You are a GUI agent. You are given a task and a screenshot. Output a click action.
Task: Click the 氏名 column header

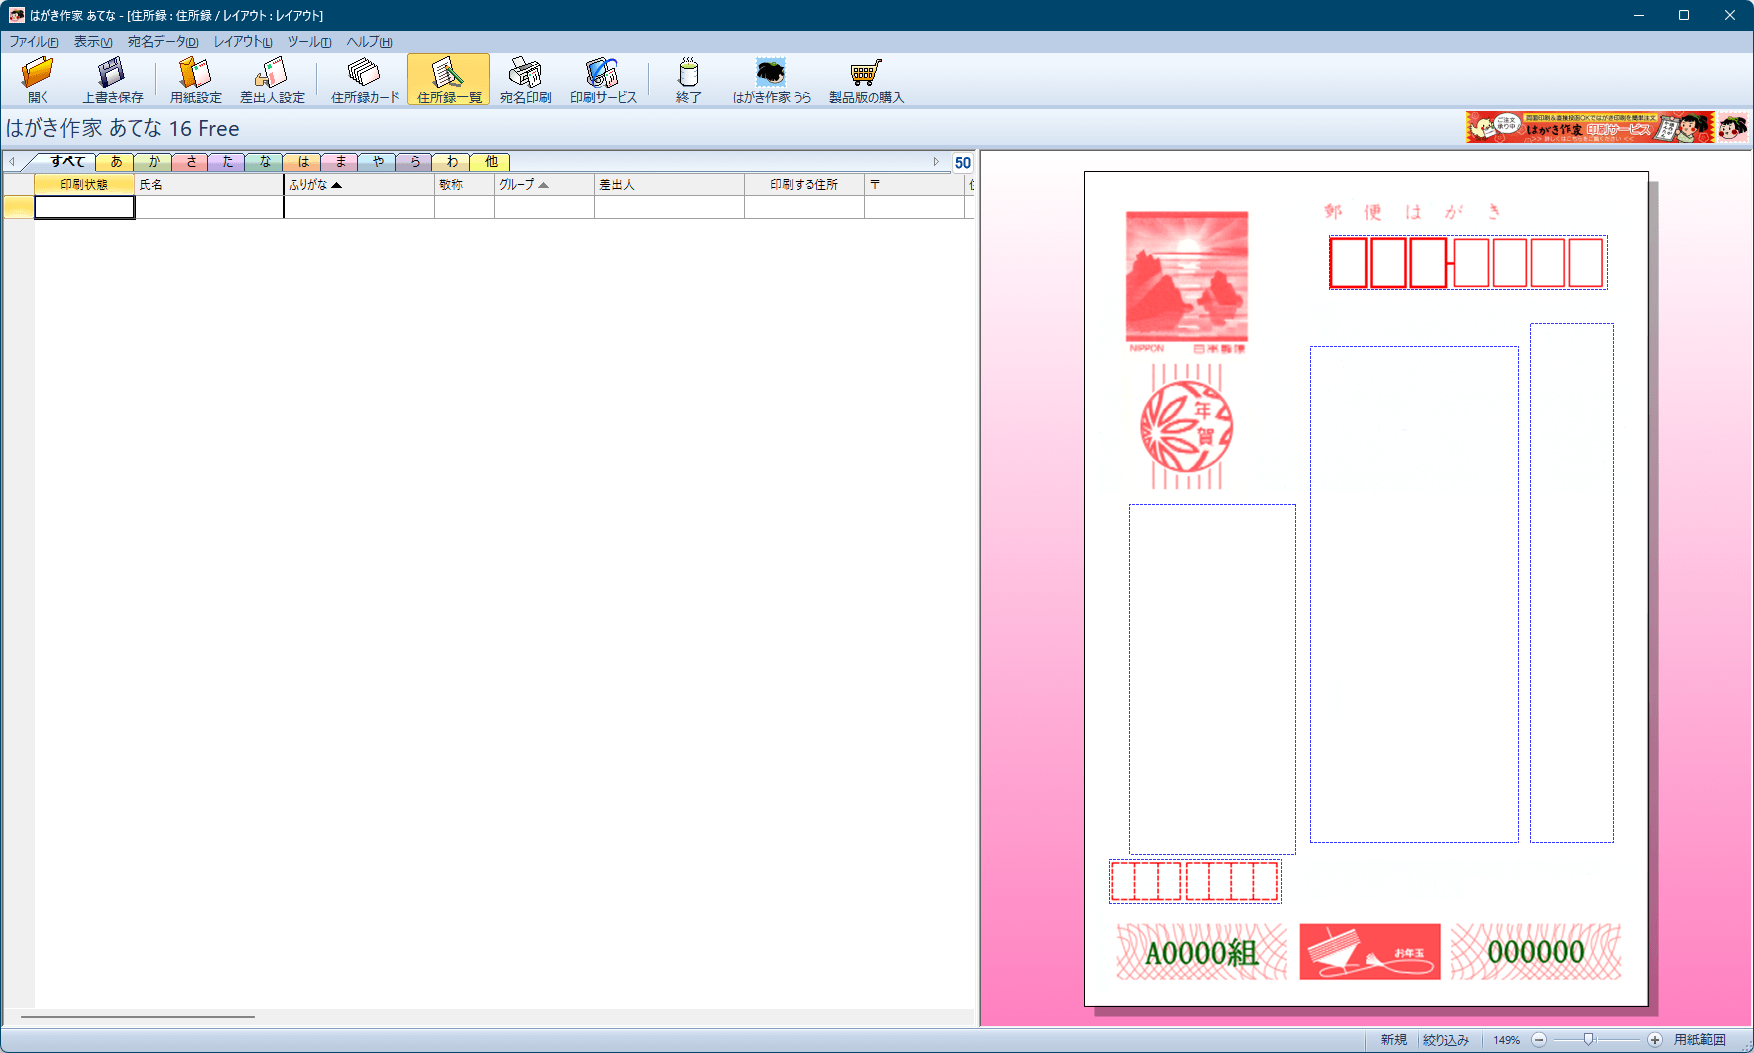(x=209, y=185)
